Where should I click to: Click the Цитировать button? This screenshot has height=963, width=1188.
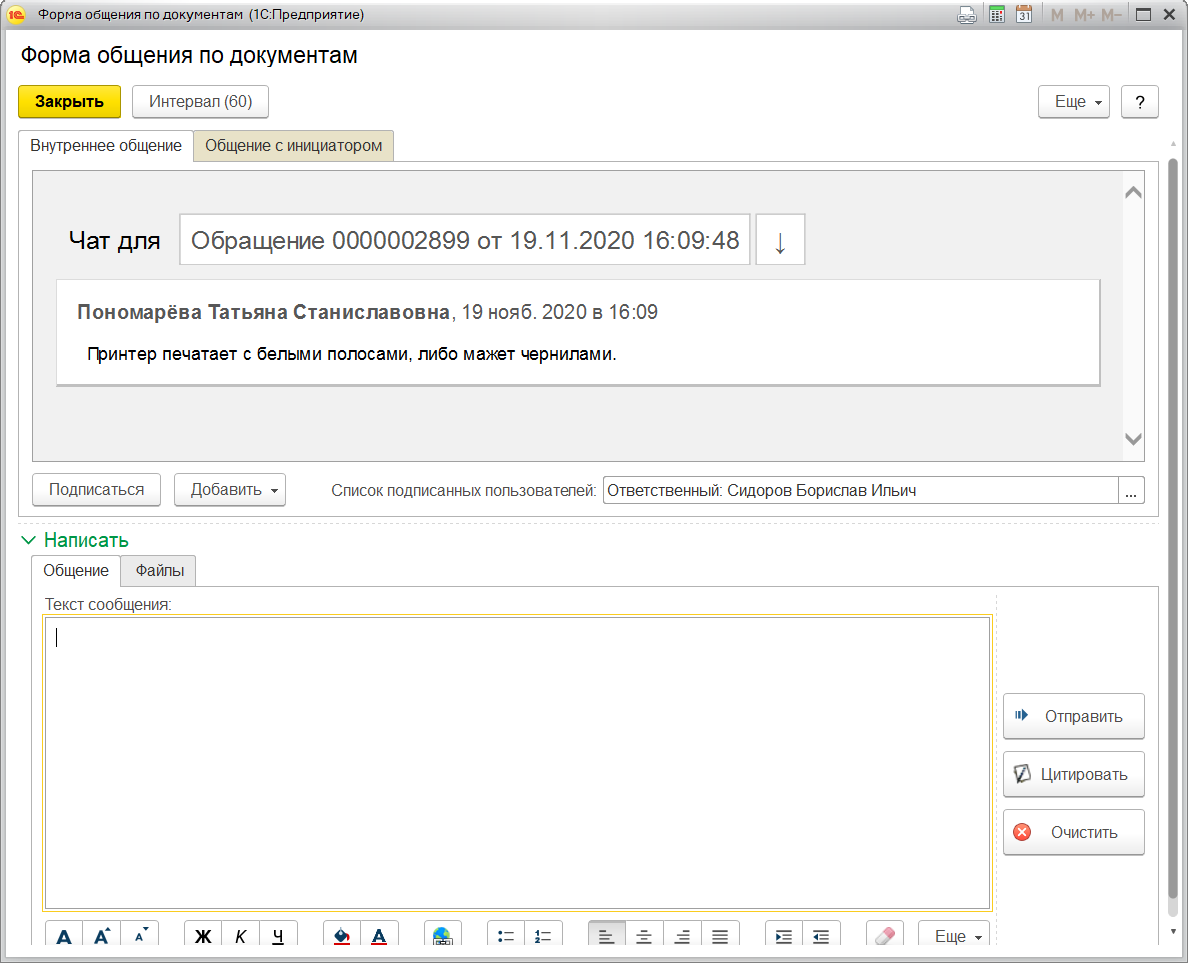click(x=1074, y=774)
